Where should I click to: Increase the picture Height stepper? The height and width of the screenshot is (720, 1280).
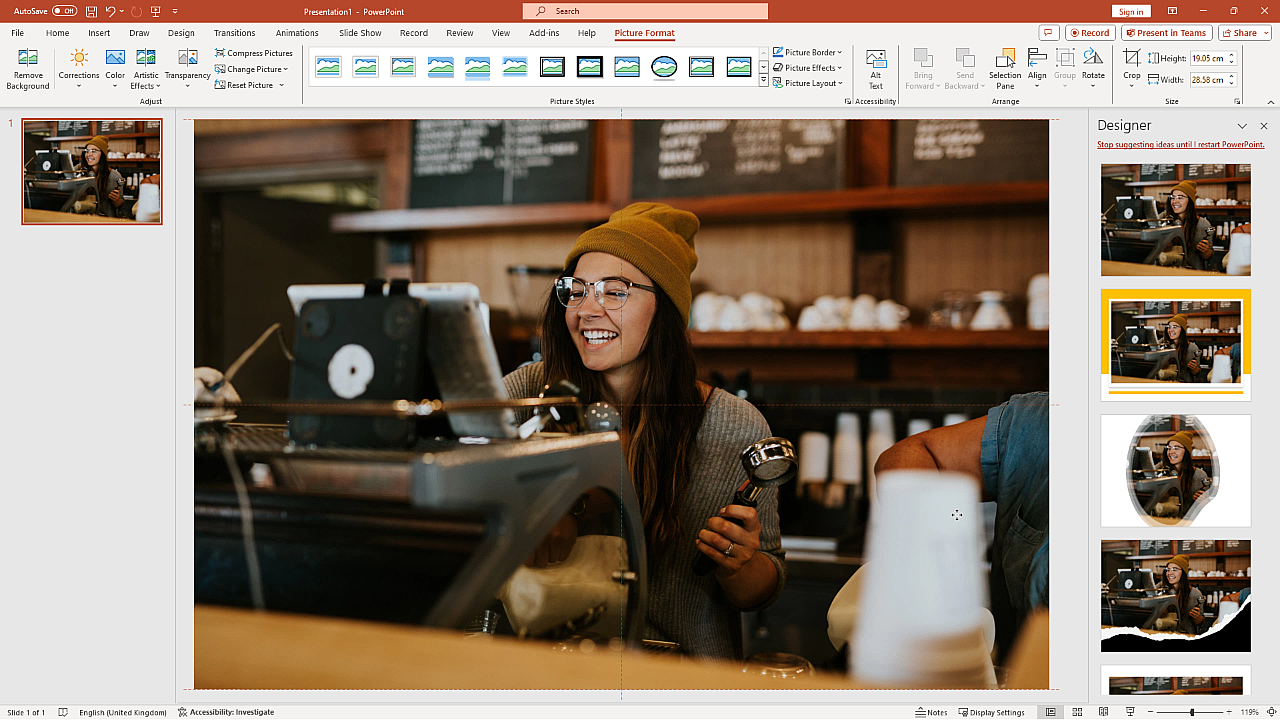click(x=1232, y=55)
